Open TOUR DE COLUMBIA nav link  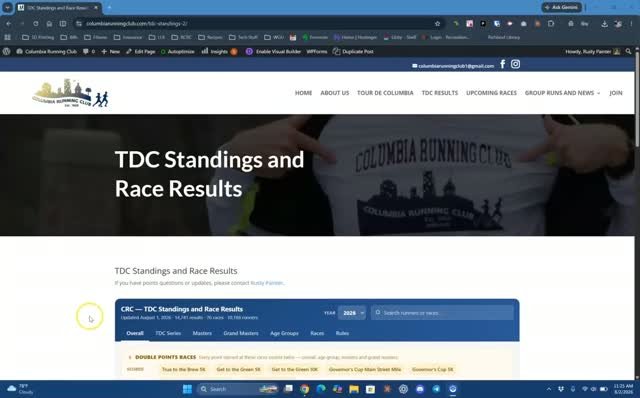pyautogui.click(x=385, y=93)
